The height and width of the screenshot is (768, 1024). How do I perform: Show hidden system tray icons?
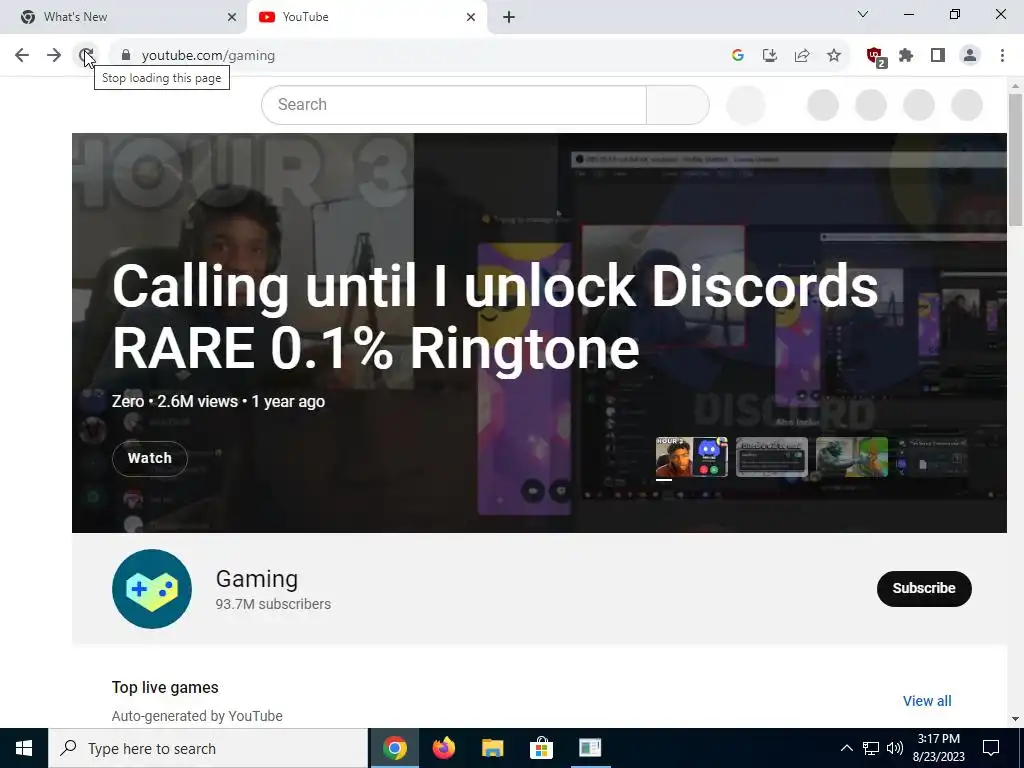pyautogui.click(x=846, y=748)
